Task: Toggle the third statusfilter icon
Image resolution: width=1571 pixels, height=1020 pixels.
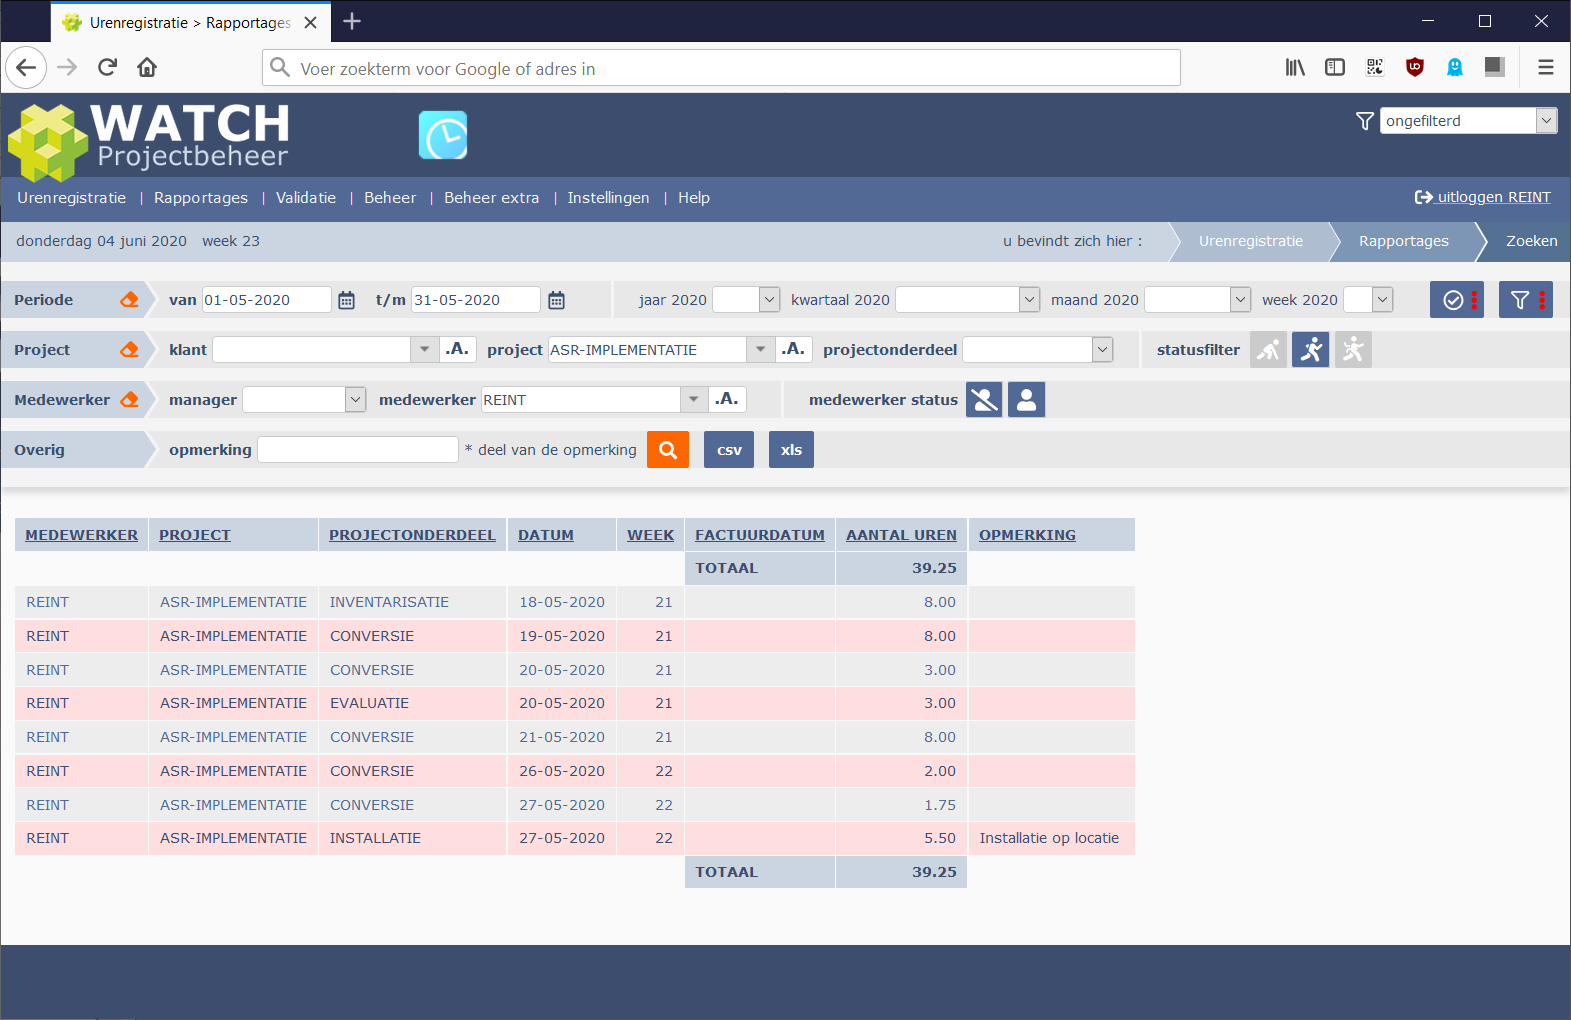Action: tap(1353, 350)
